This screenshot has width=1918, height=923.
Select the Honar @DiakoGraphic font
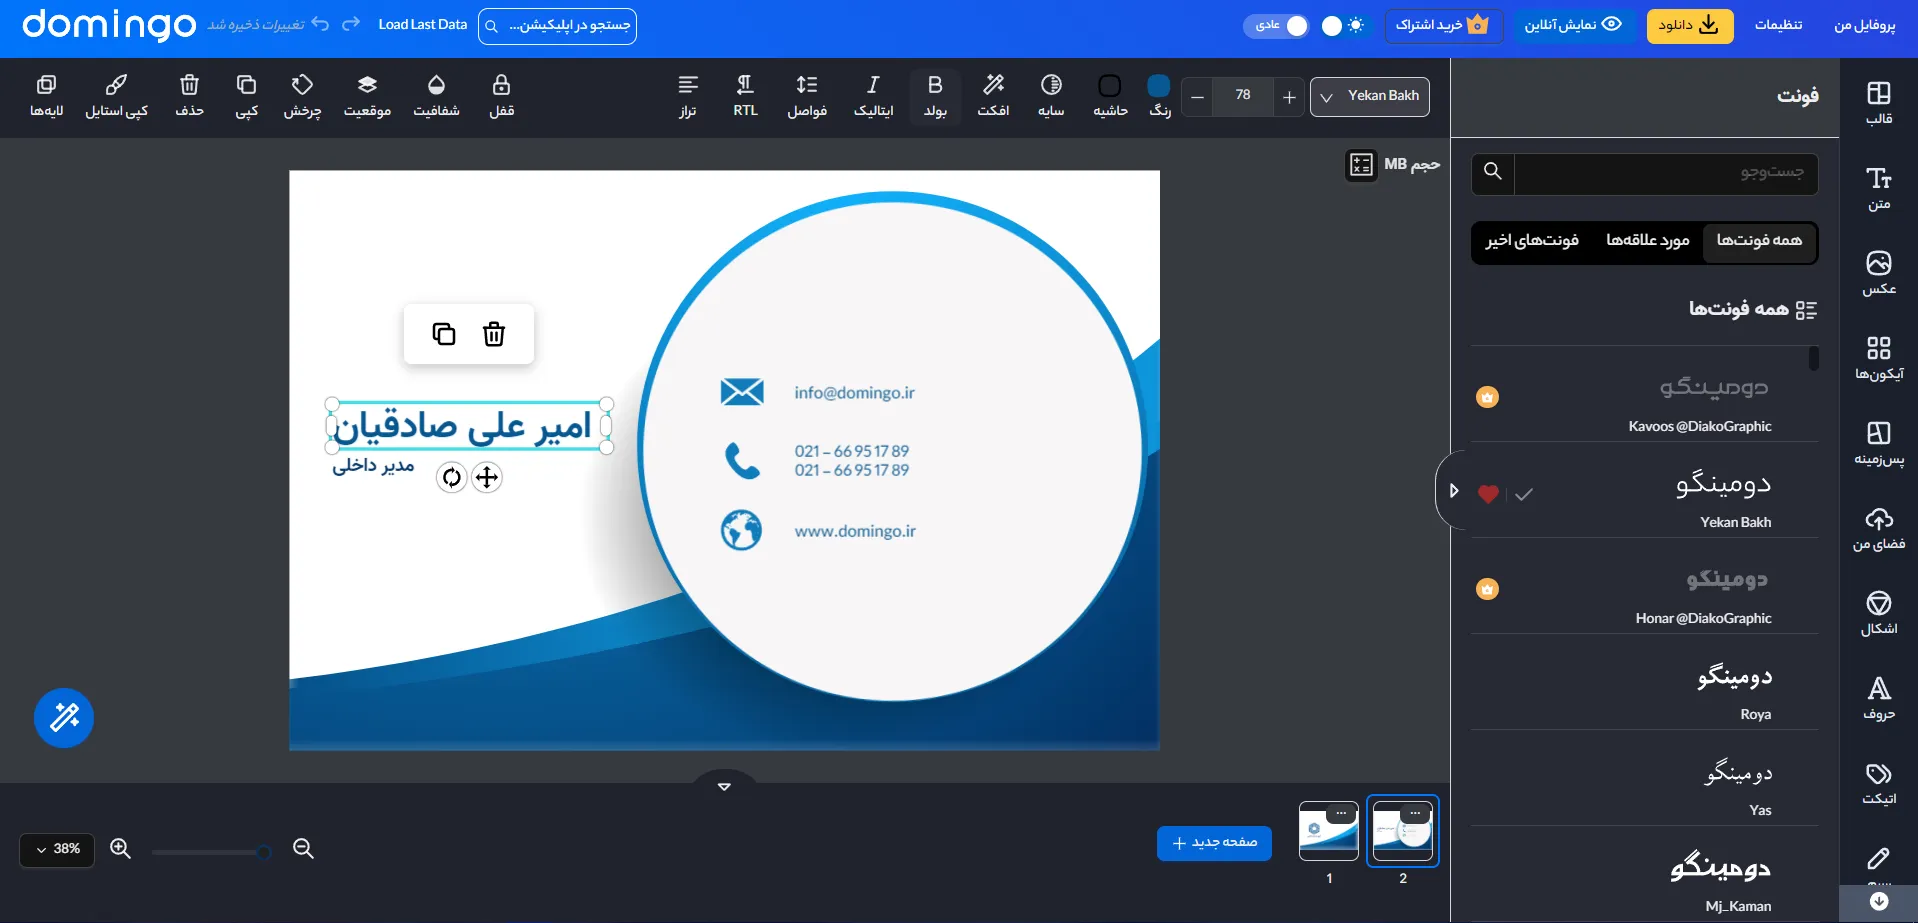pos(1644,589)
